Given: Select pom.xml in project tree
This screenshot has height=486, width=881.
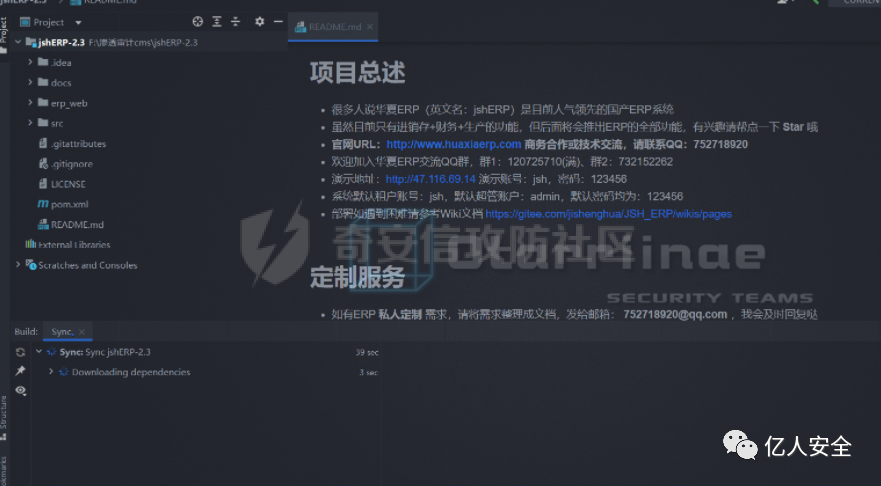Looking at the screenshot, I should [x=69, y=205].
